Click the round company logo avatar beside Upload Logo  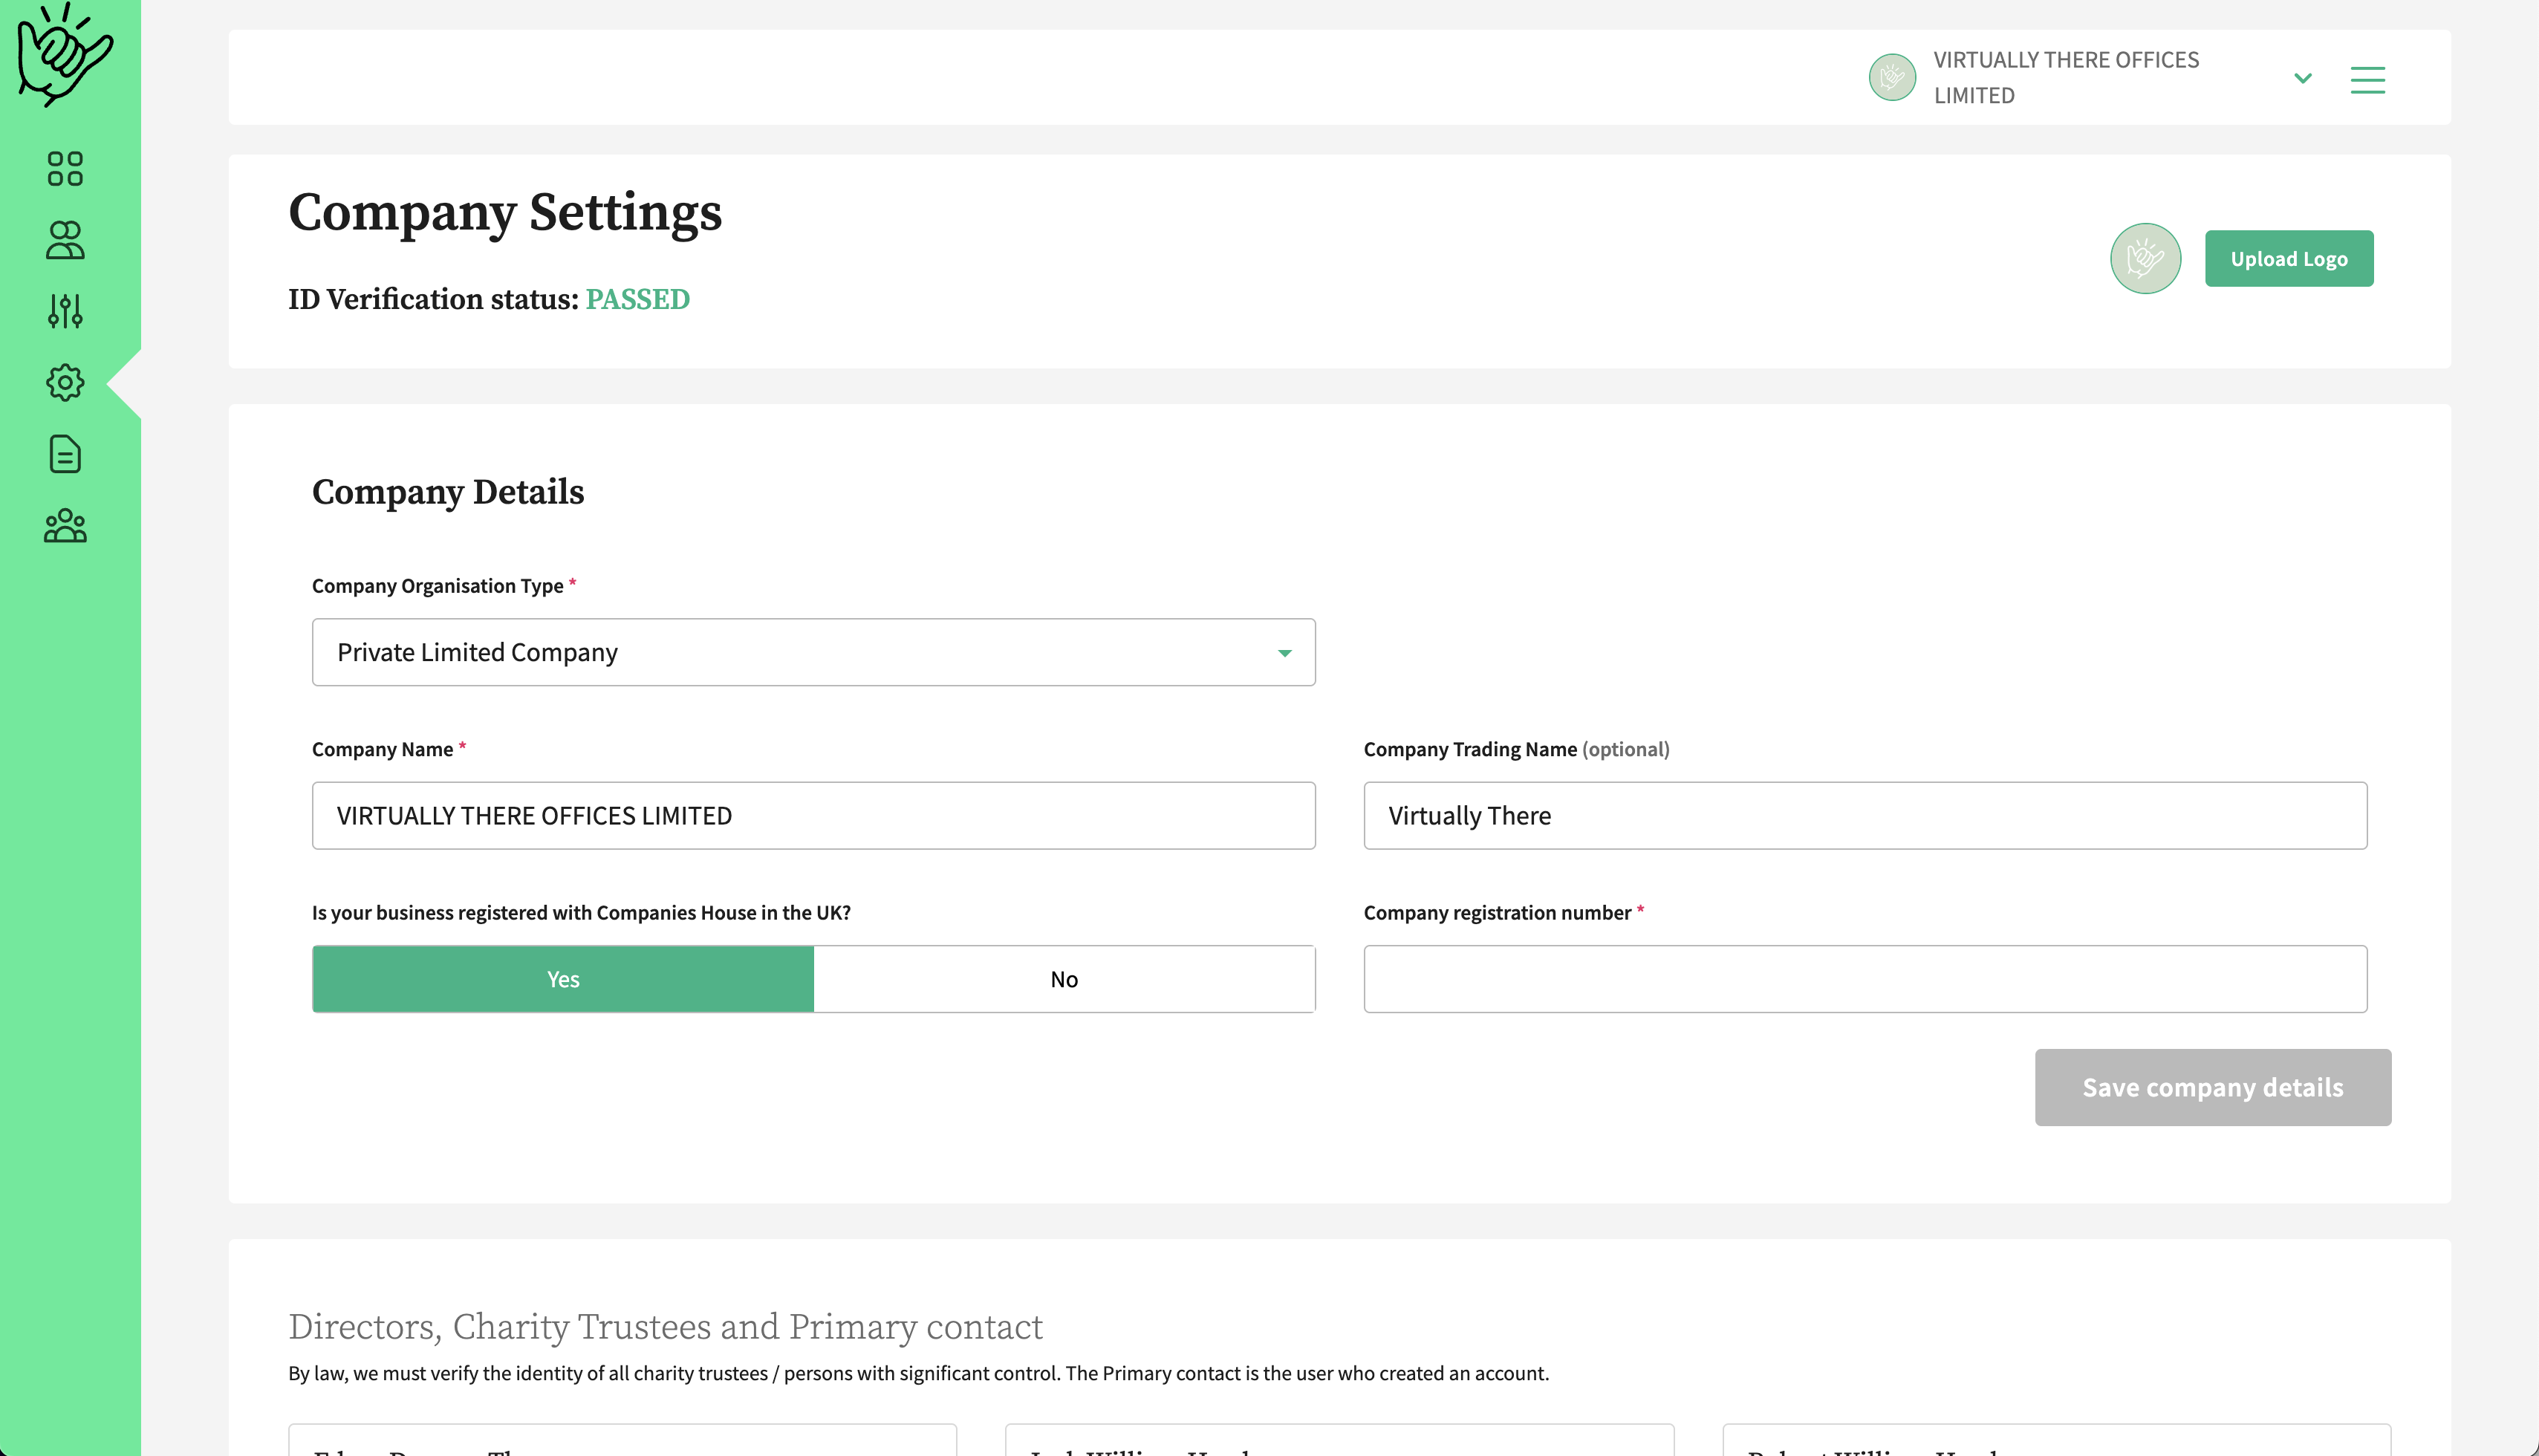[x=2145, y=258]
